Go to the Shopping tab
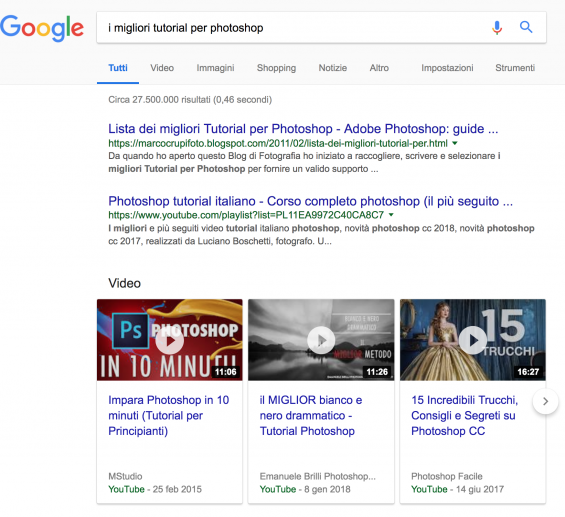Viewport: 565px width, 517px height. tap(276, 68)
